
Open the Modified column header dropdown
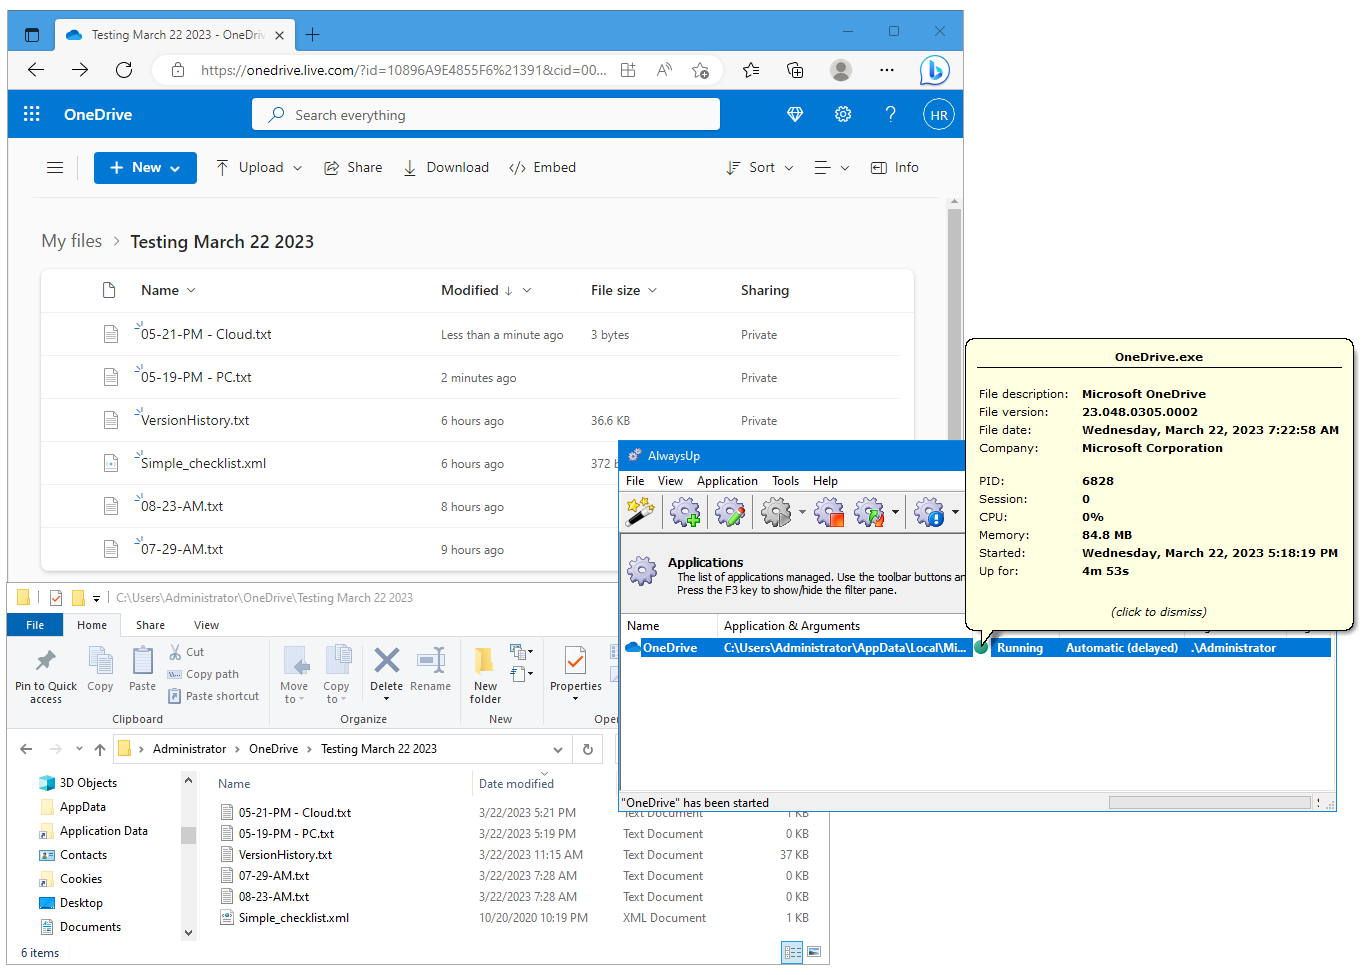coord(527,291)
